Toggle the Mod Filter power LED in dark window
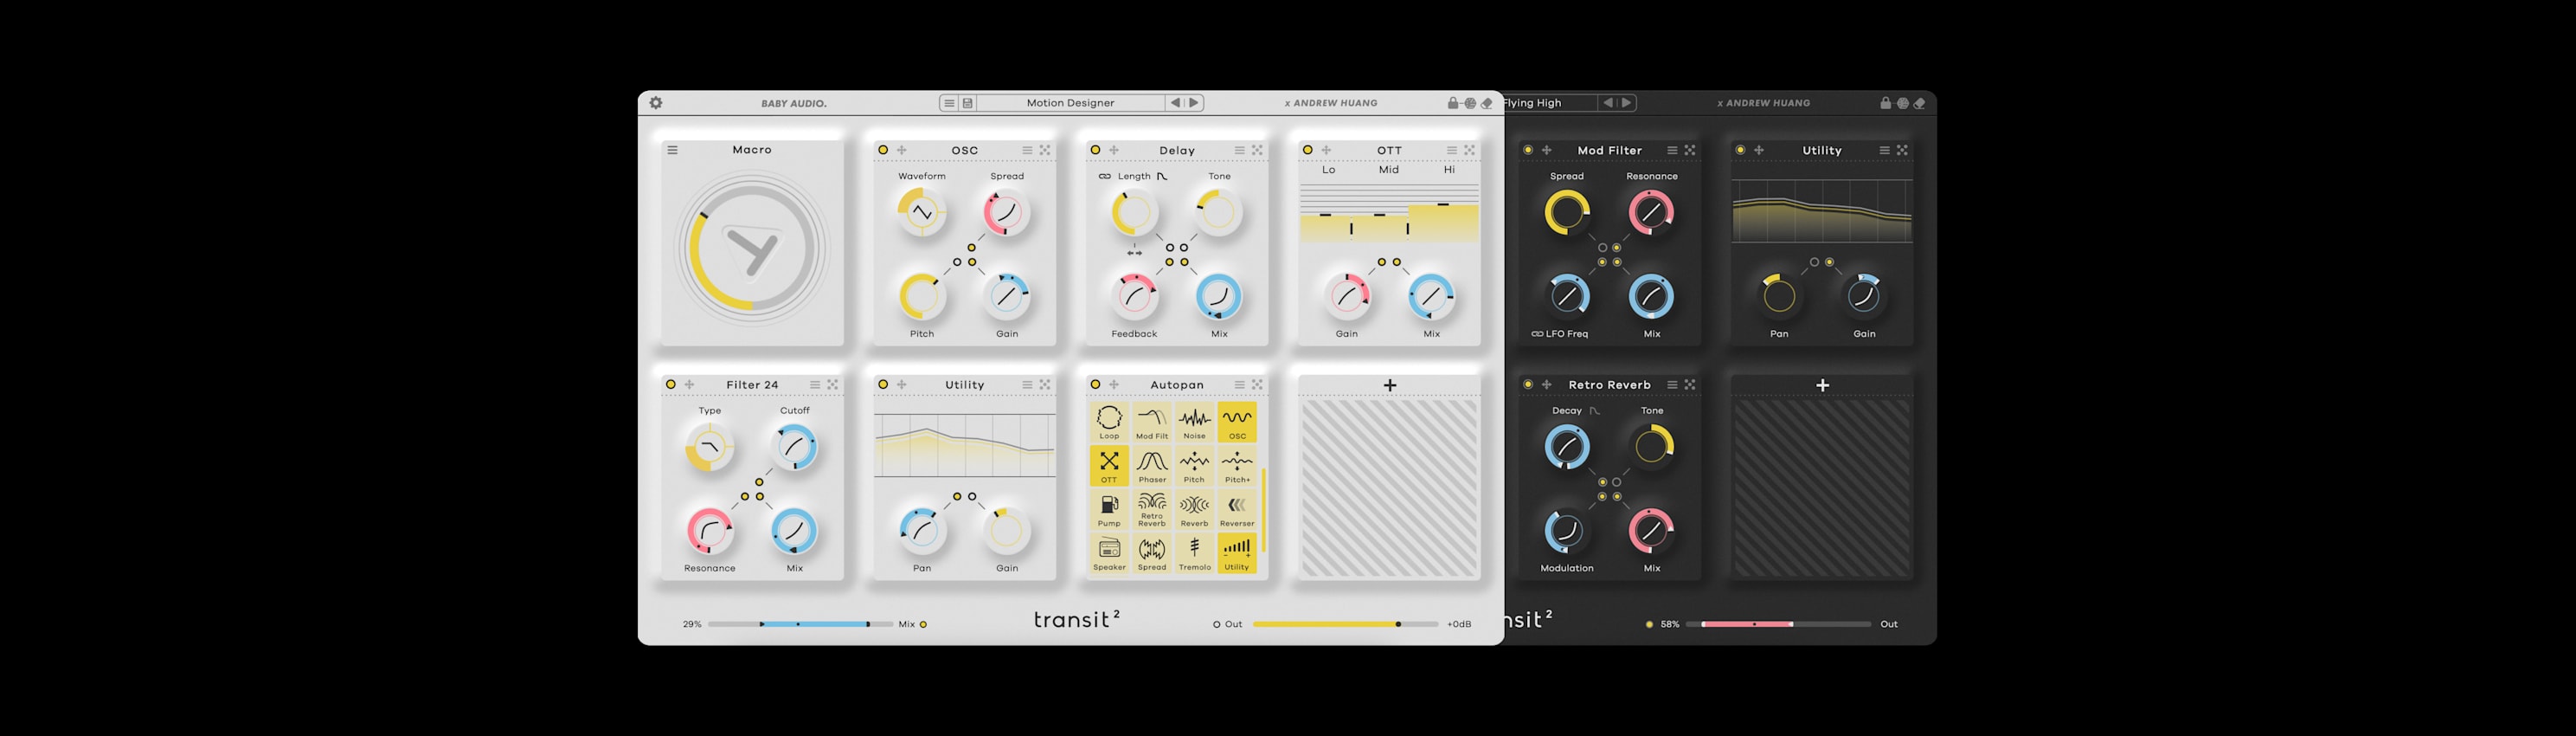The width and height of the screenshot is (2576, 736). coord(1528,150)
